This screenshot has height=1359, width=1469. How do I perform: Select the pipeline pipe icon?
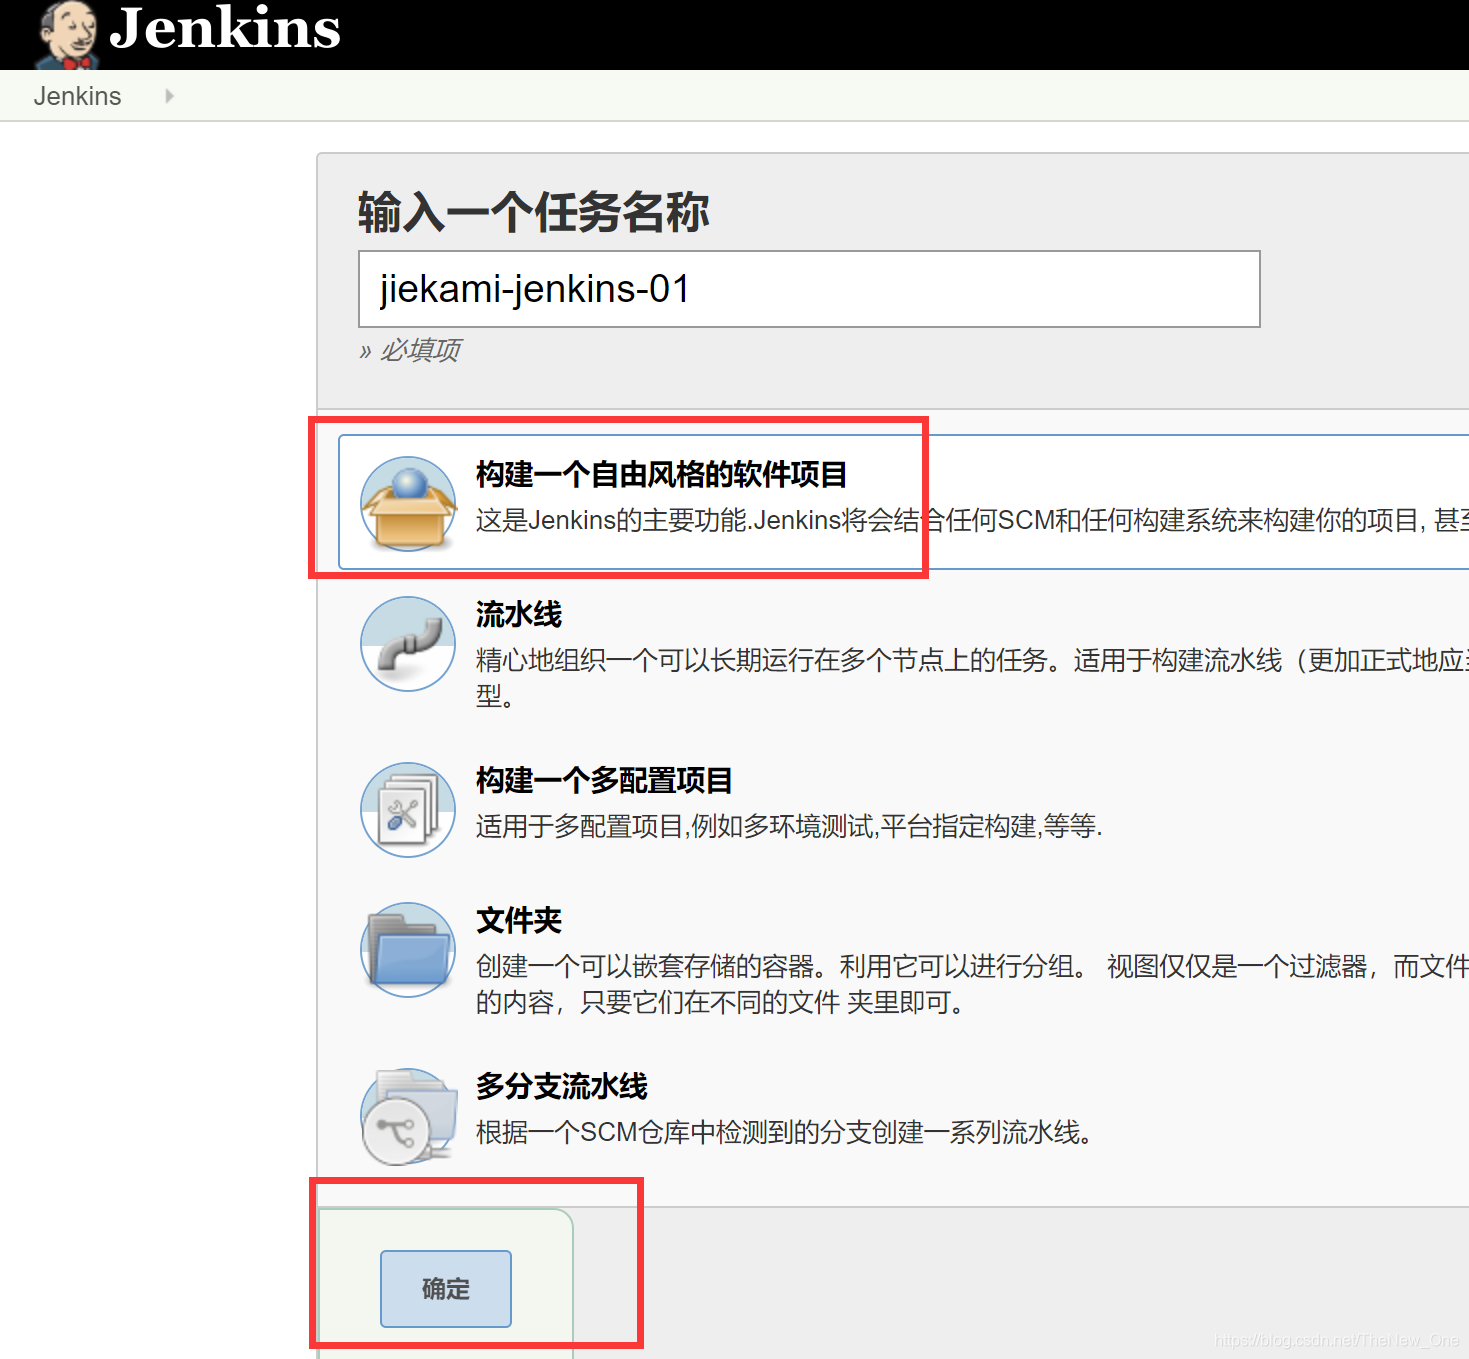(408, 643)
